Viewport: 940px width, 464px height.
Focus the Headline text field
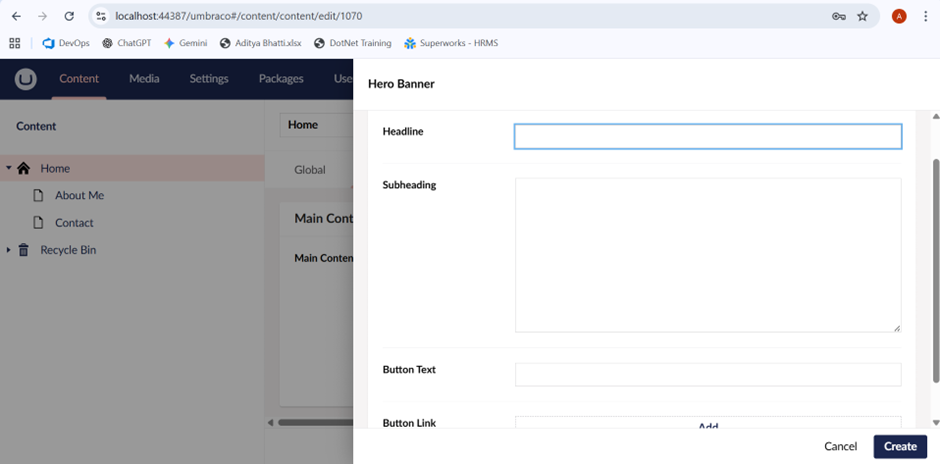(707, 137)
